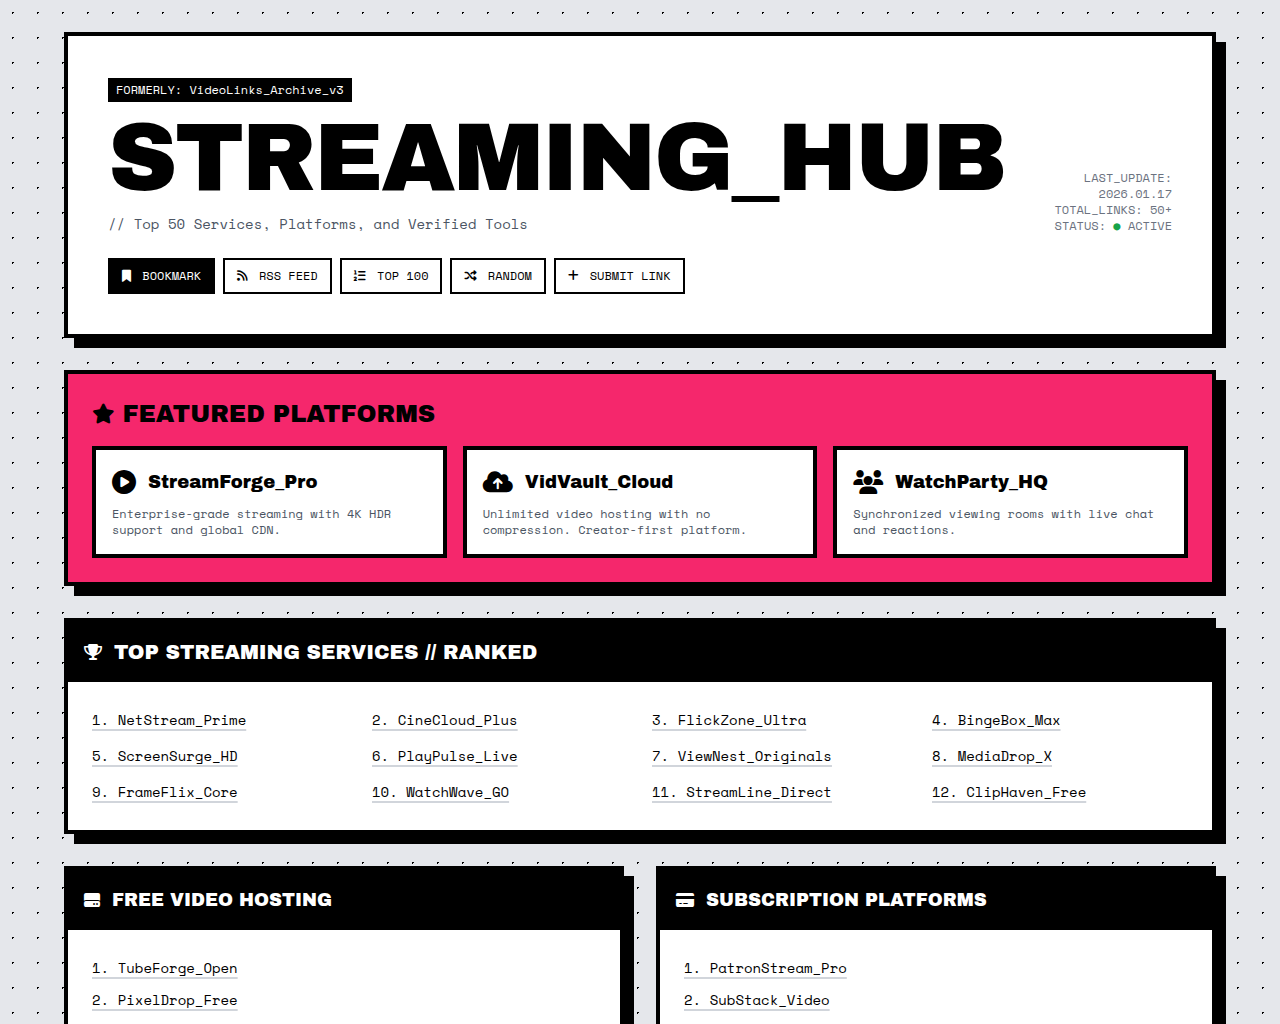Click the numbered list icon on TOP 100

click(x=358, y=276)
